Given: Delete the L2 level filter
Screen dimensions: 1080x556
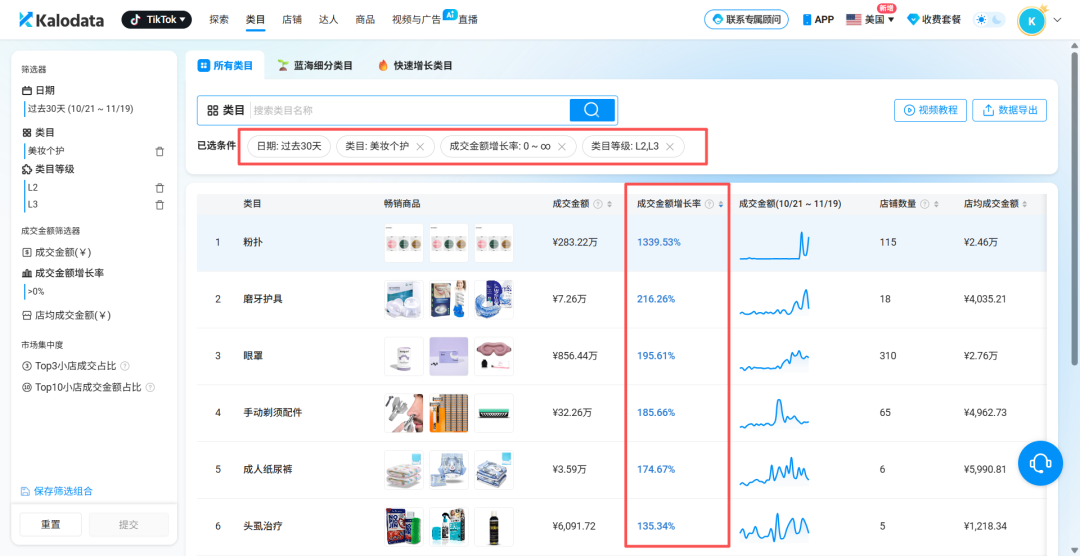Looking at the screenshot, I should click(x=160, y=187).
